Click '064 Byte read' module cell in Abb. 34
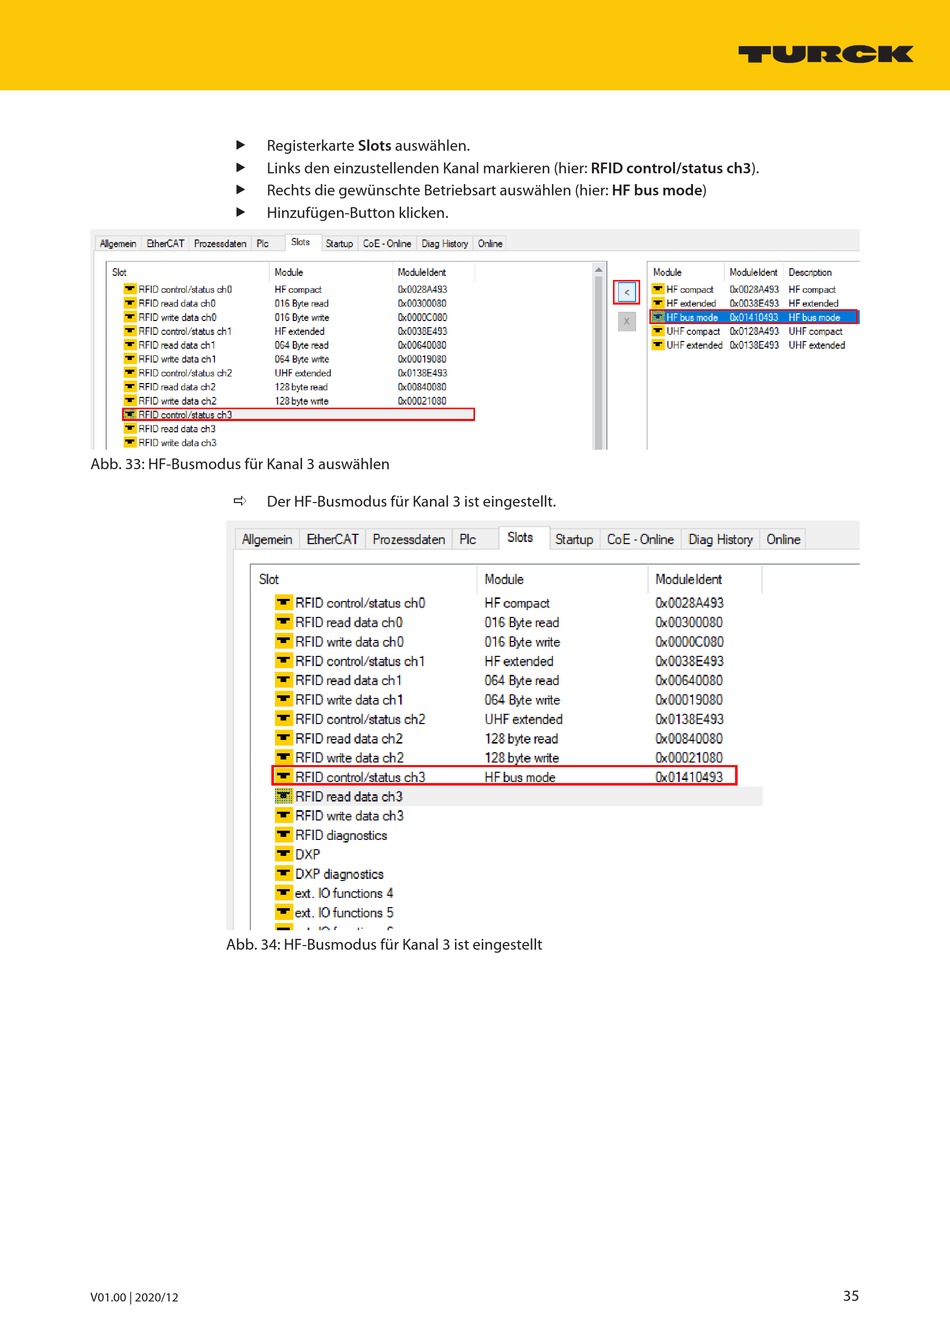Image resolution: width=950 pixels, height=1343 pixels. [x=522, y=680]
